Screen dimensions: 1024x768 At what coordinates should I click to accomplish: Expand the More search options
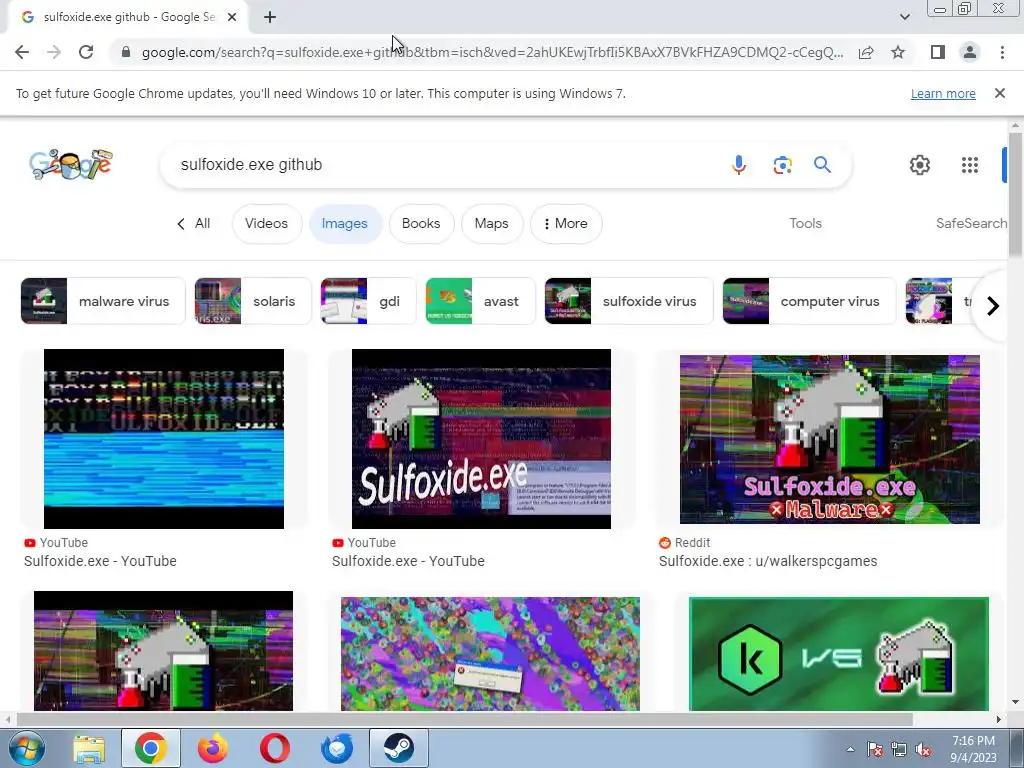pyautogui.click(x=566, y=223)
